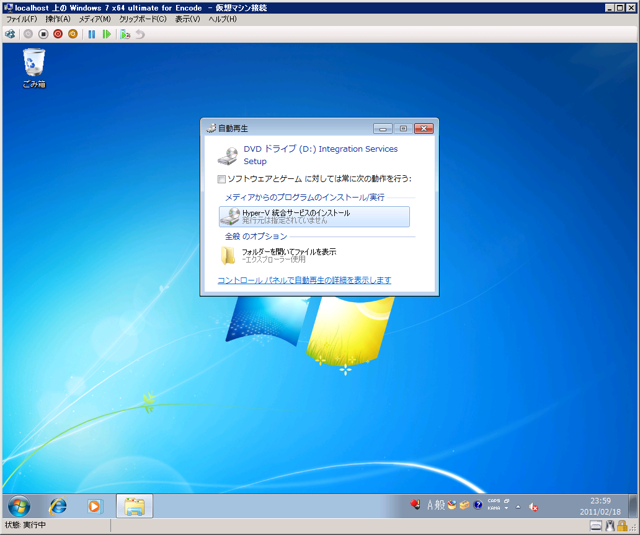Click the IME red ball language icon
The width and height of the screenshot is (640, 535).
(x=416, y=505)
